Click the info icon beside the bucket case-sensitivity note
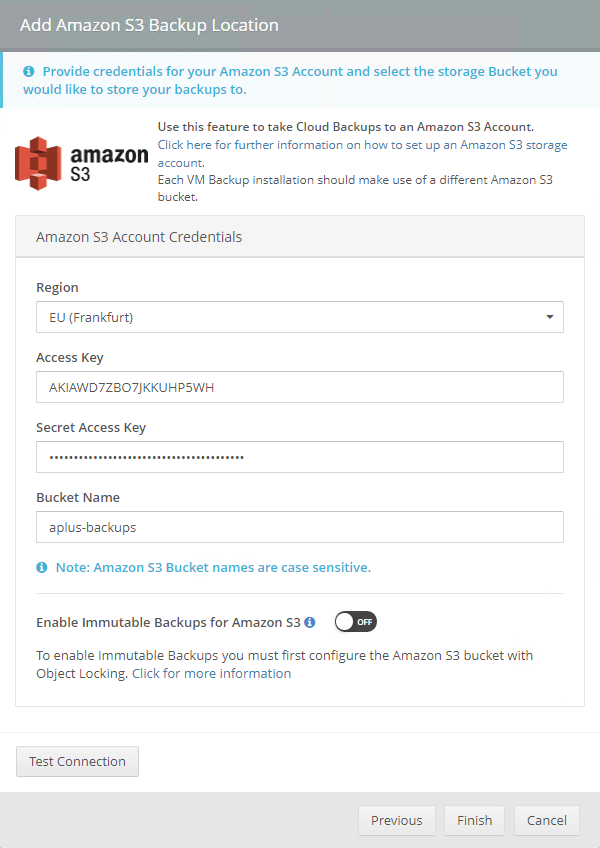This screenshot has width=600, height=848. 40,566
